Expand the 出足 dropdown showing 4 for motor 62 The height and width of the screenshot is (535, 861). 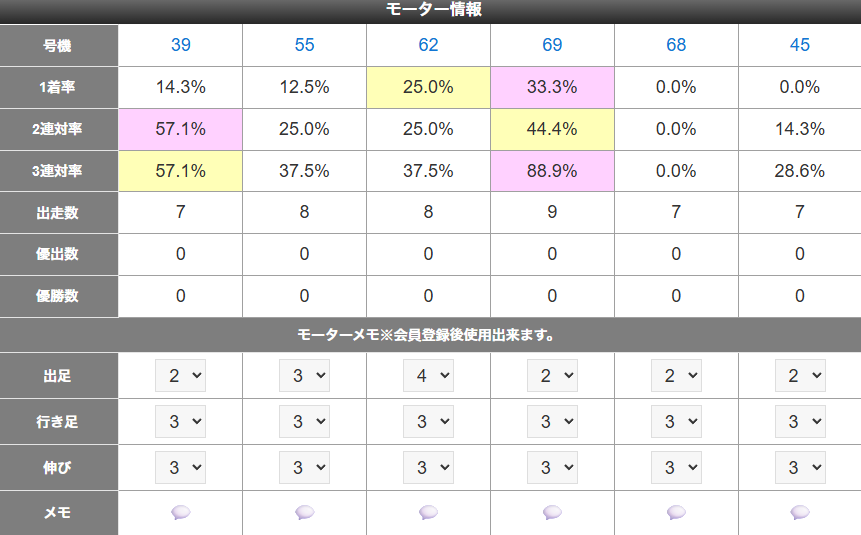point(428,376)
